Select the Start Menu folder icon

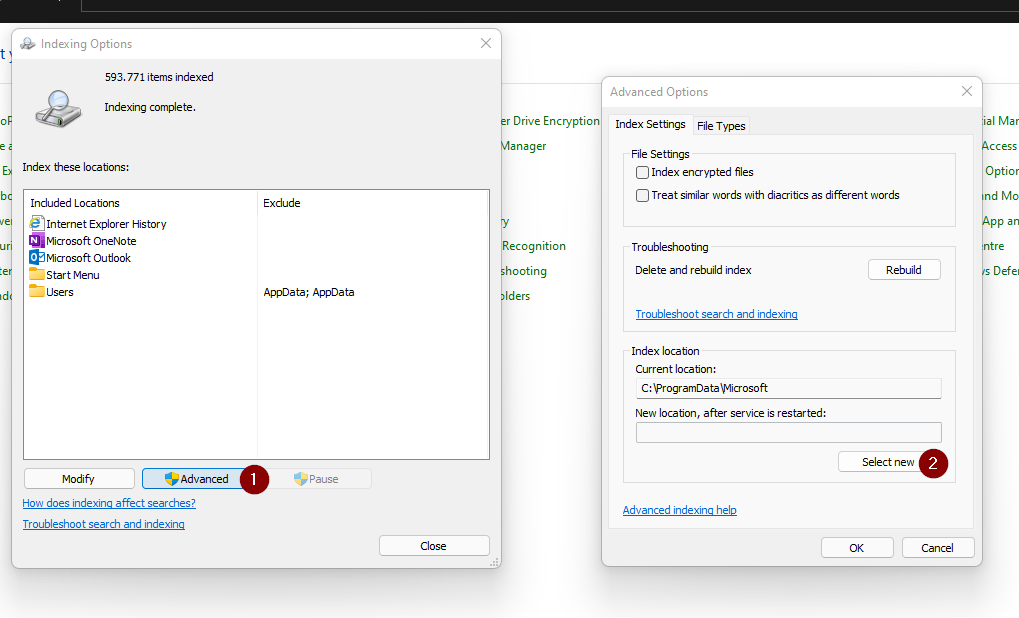[37, 275]
